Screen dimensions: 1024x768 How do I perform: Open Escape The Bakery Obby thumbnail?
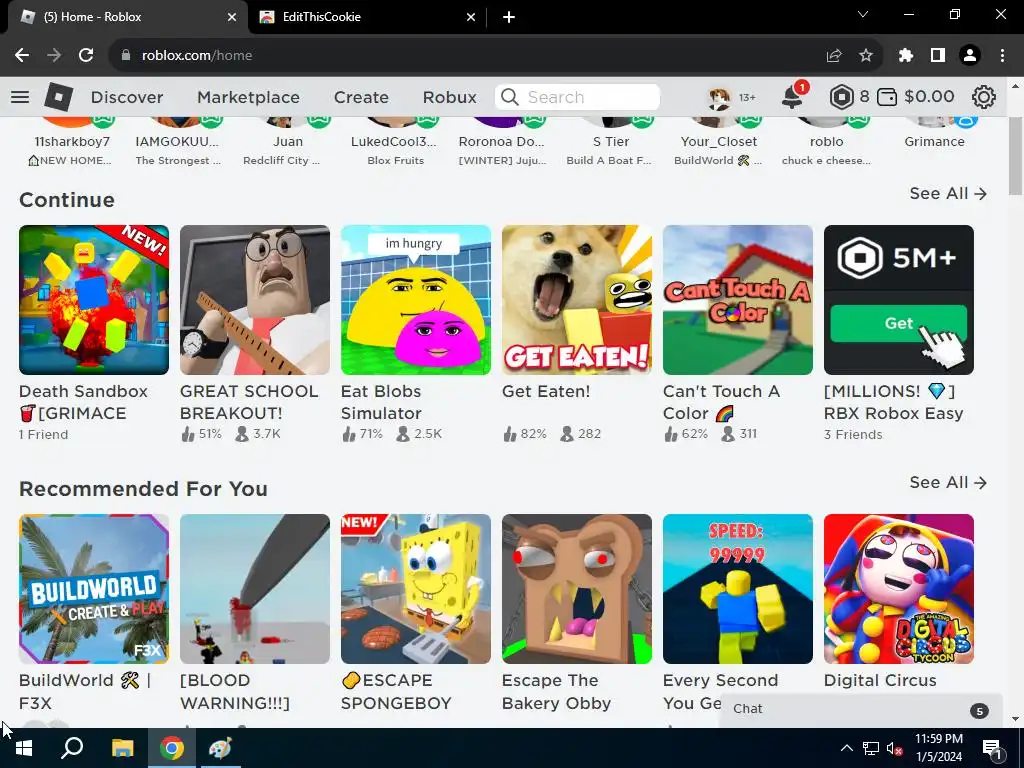tap(577, 589)
